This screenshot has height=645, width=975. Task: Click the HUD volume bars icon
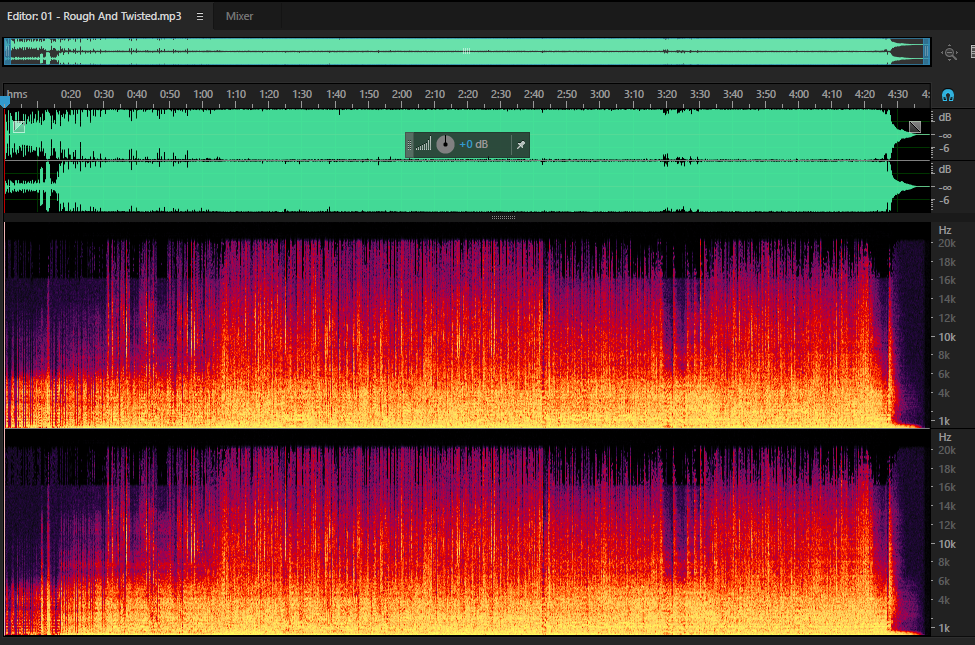[423, 145]
